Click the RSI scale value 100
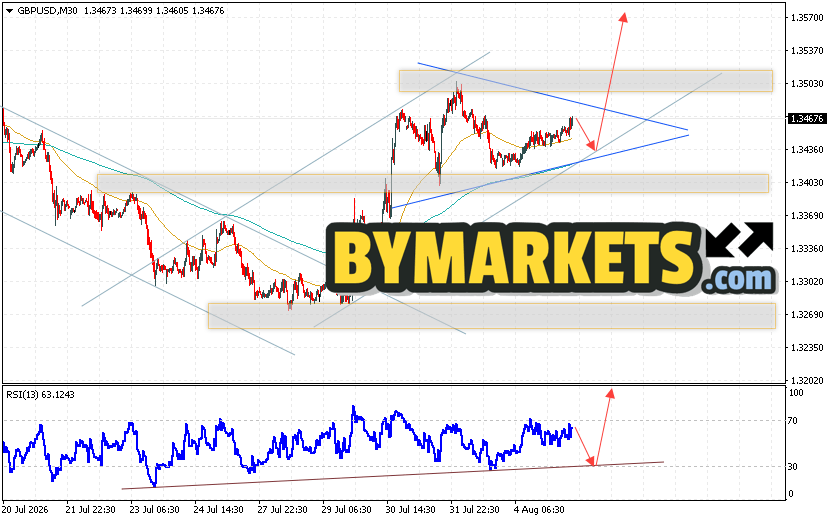The width and height of the screenshot is (831, 521). click(796, 393)
